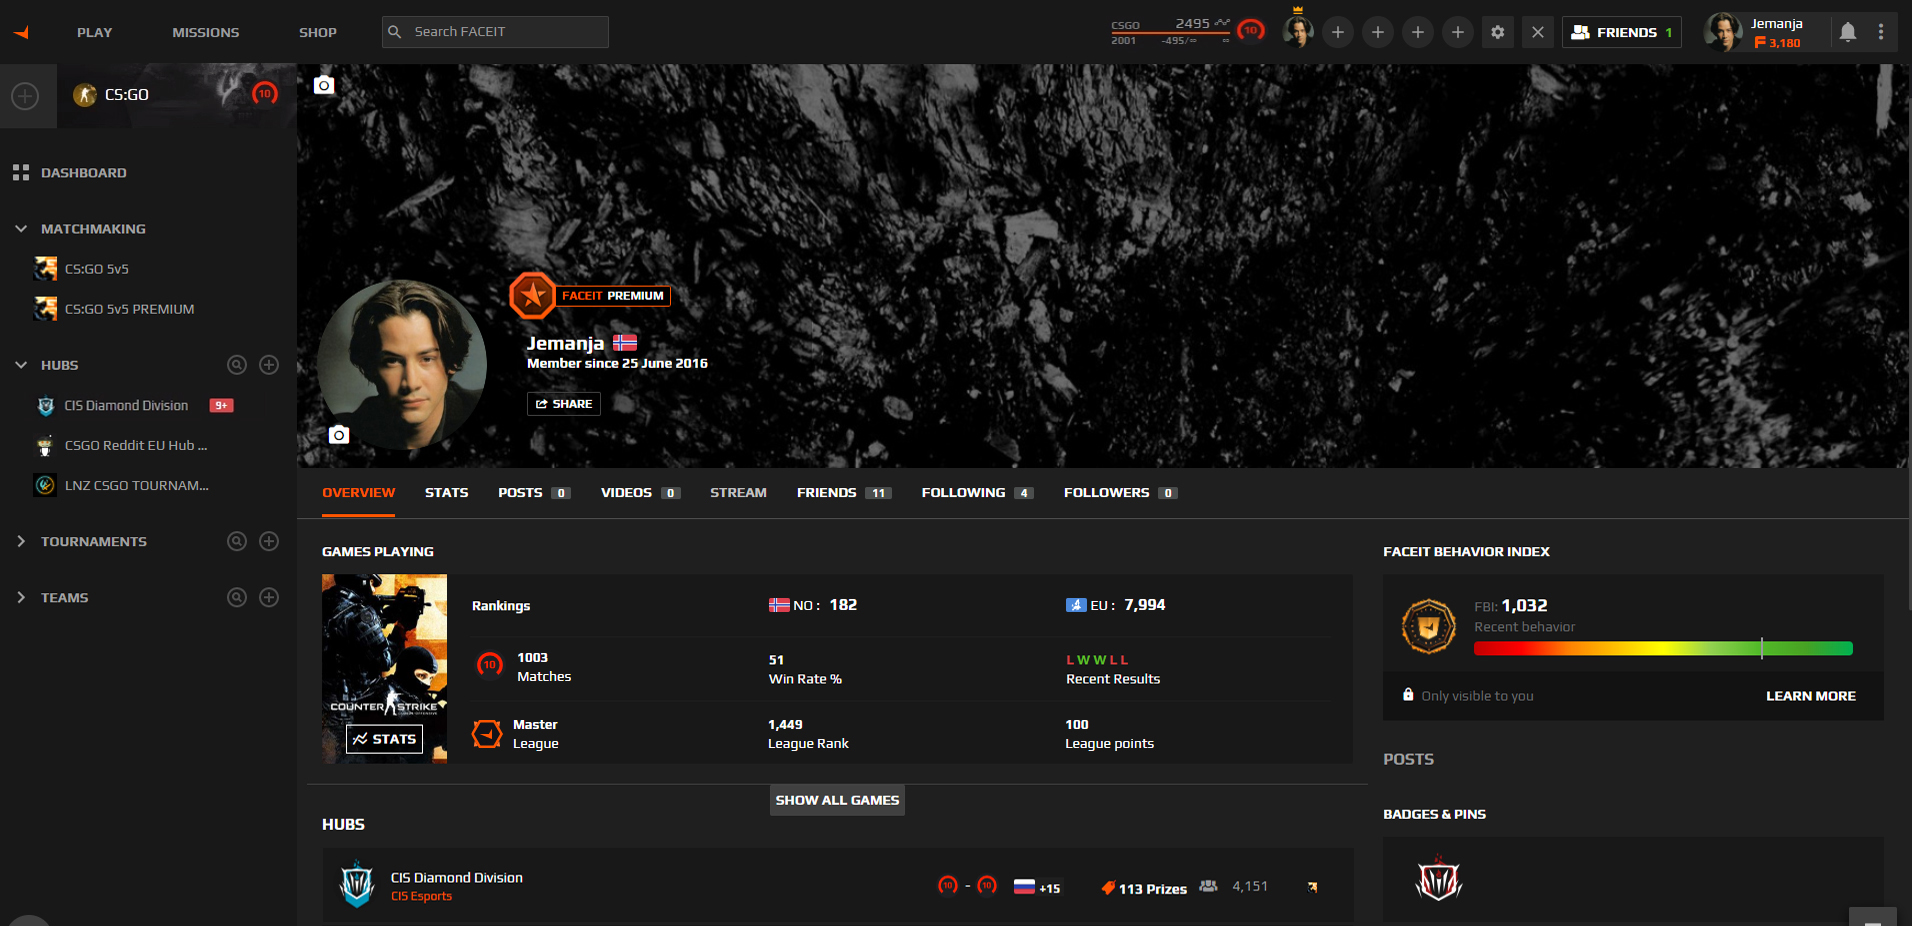Open notifications bell icon
1912x926 pixels.
1848,32
